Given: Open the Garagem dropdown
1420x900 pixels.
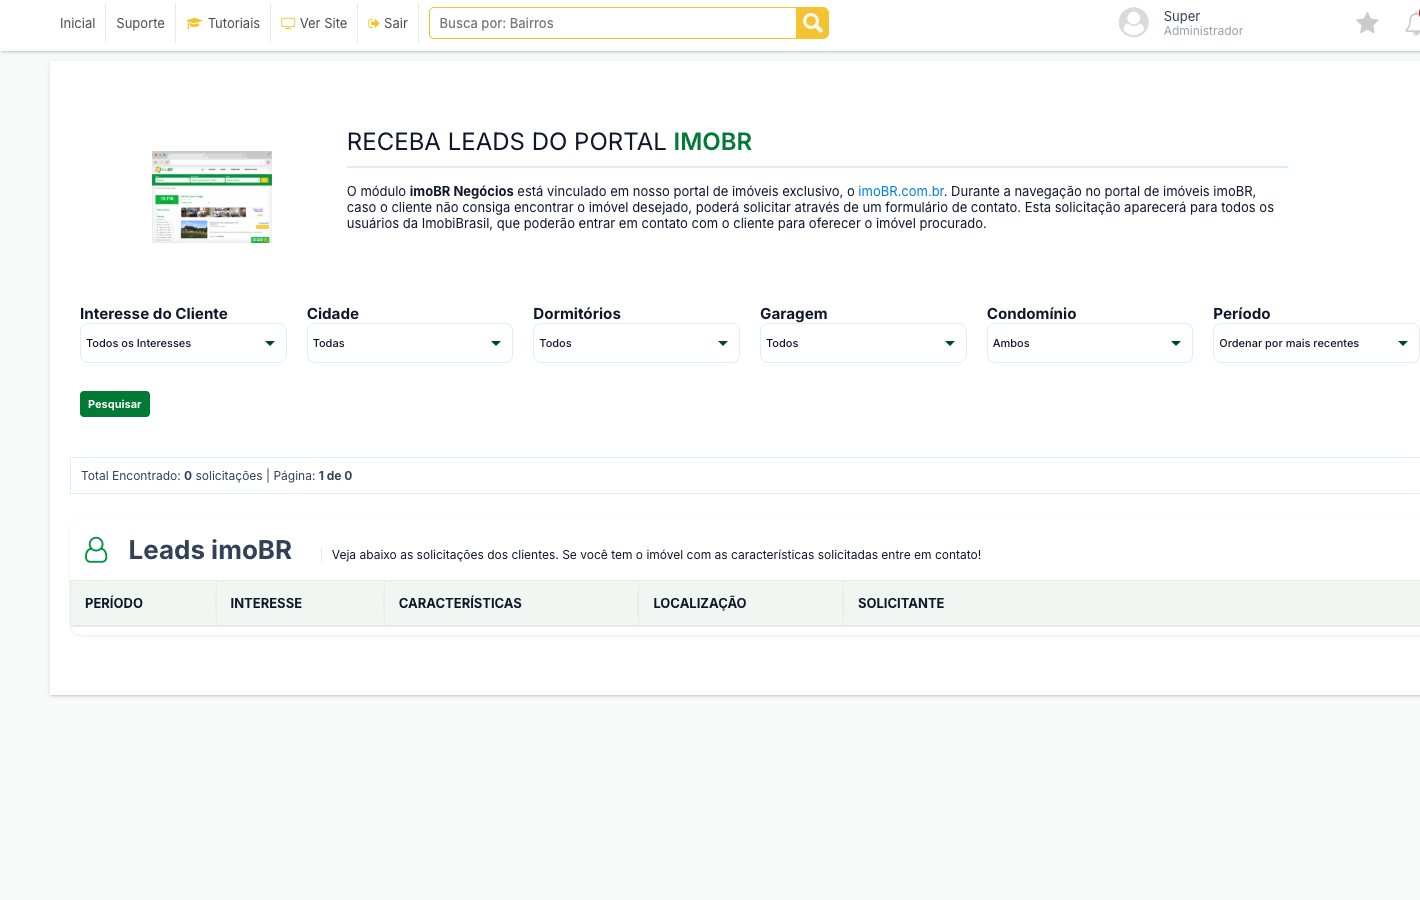Looking at the screenshot, I should pos(863,343).
